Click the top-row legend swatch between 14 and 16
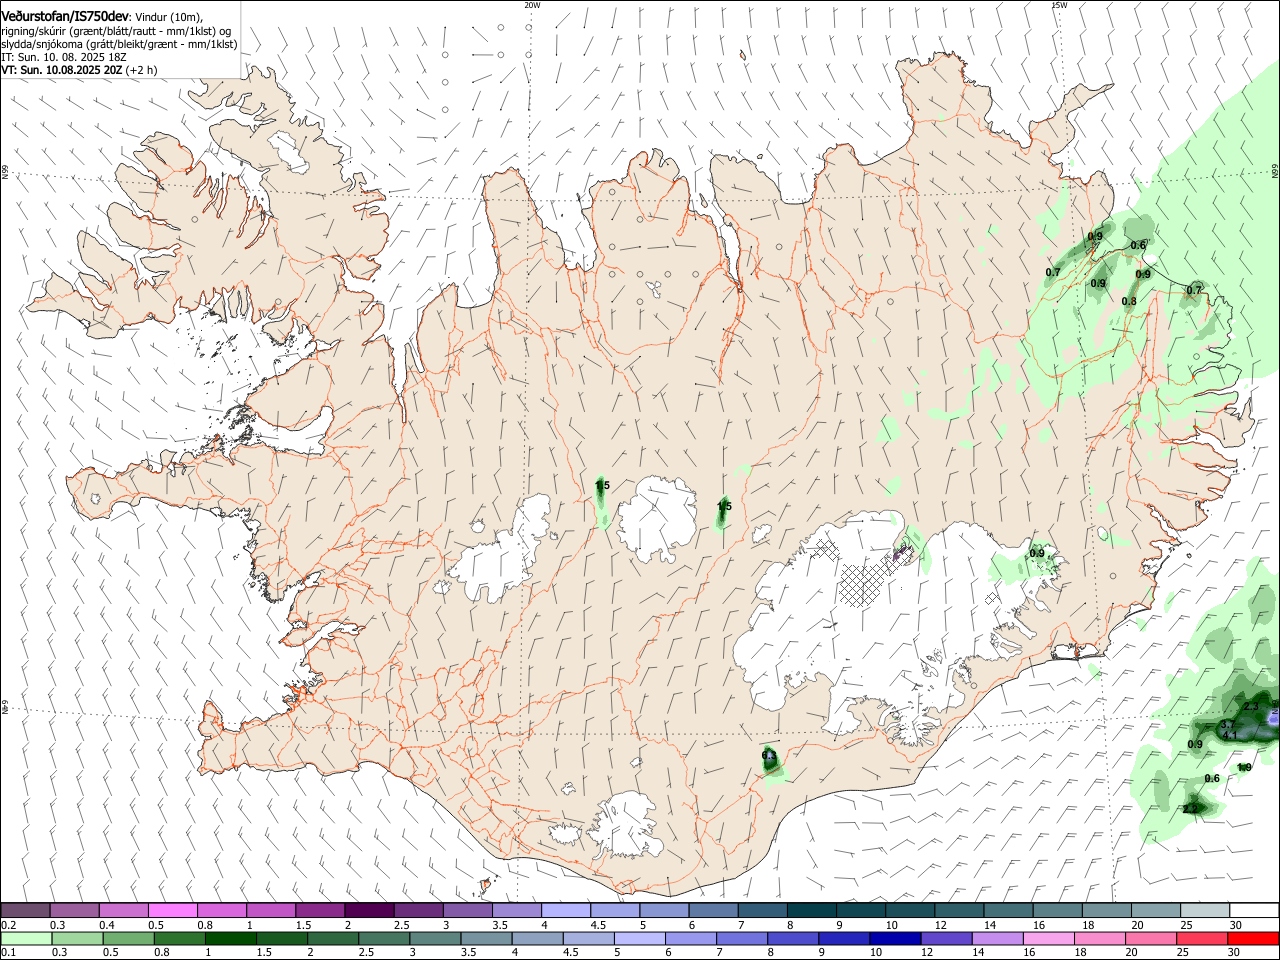Image resolution: width=1280 pixels, height=960 pixels. coord(1008,911)
